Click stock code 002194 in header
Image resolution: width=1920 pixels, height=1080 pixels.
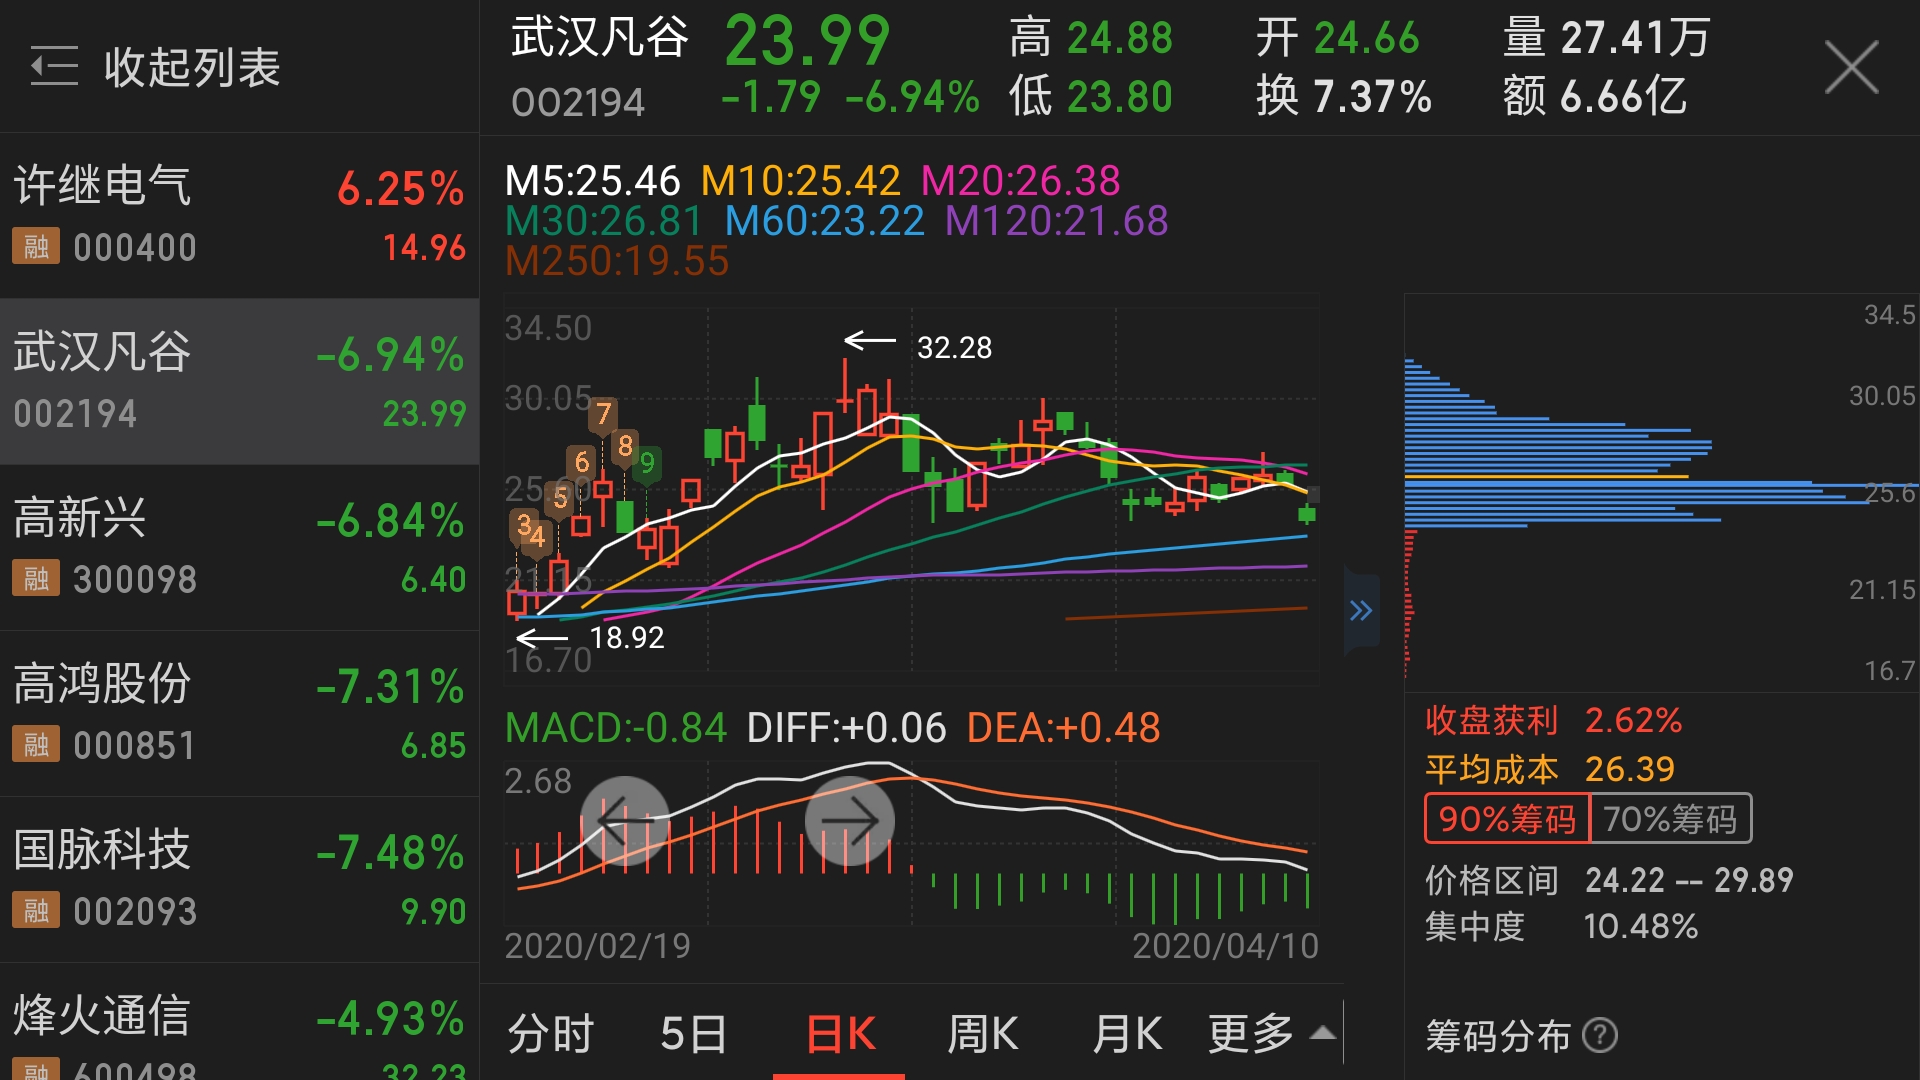pos(577,102)
